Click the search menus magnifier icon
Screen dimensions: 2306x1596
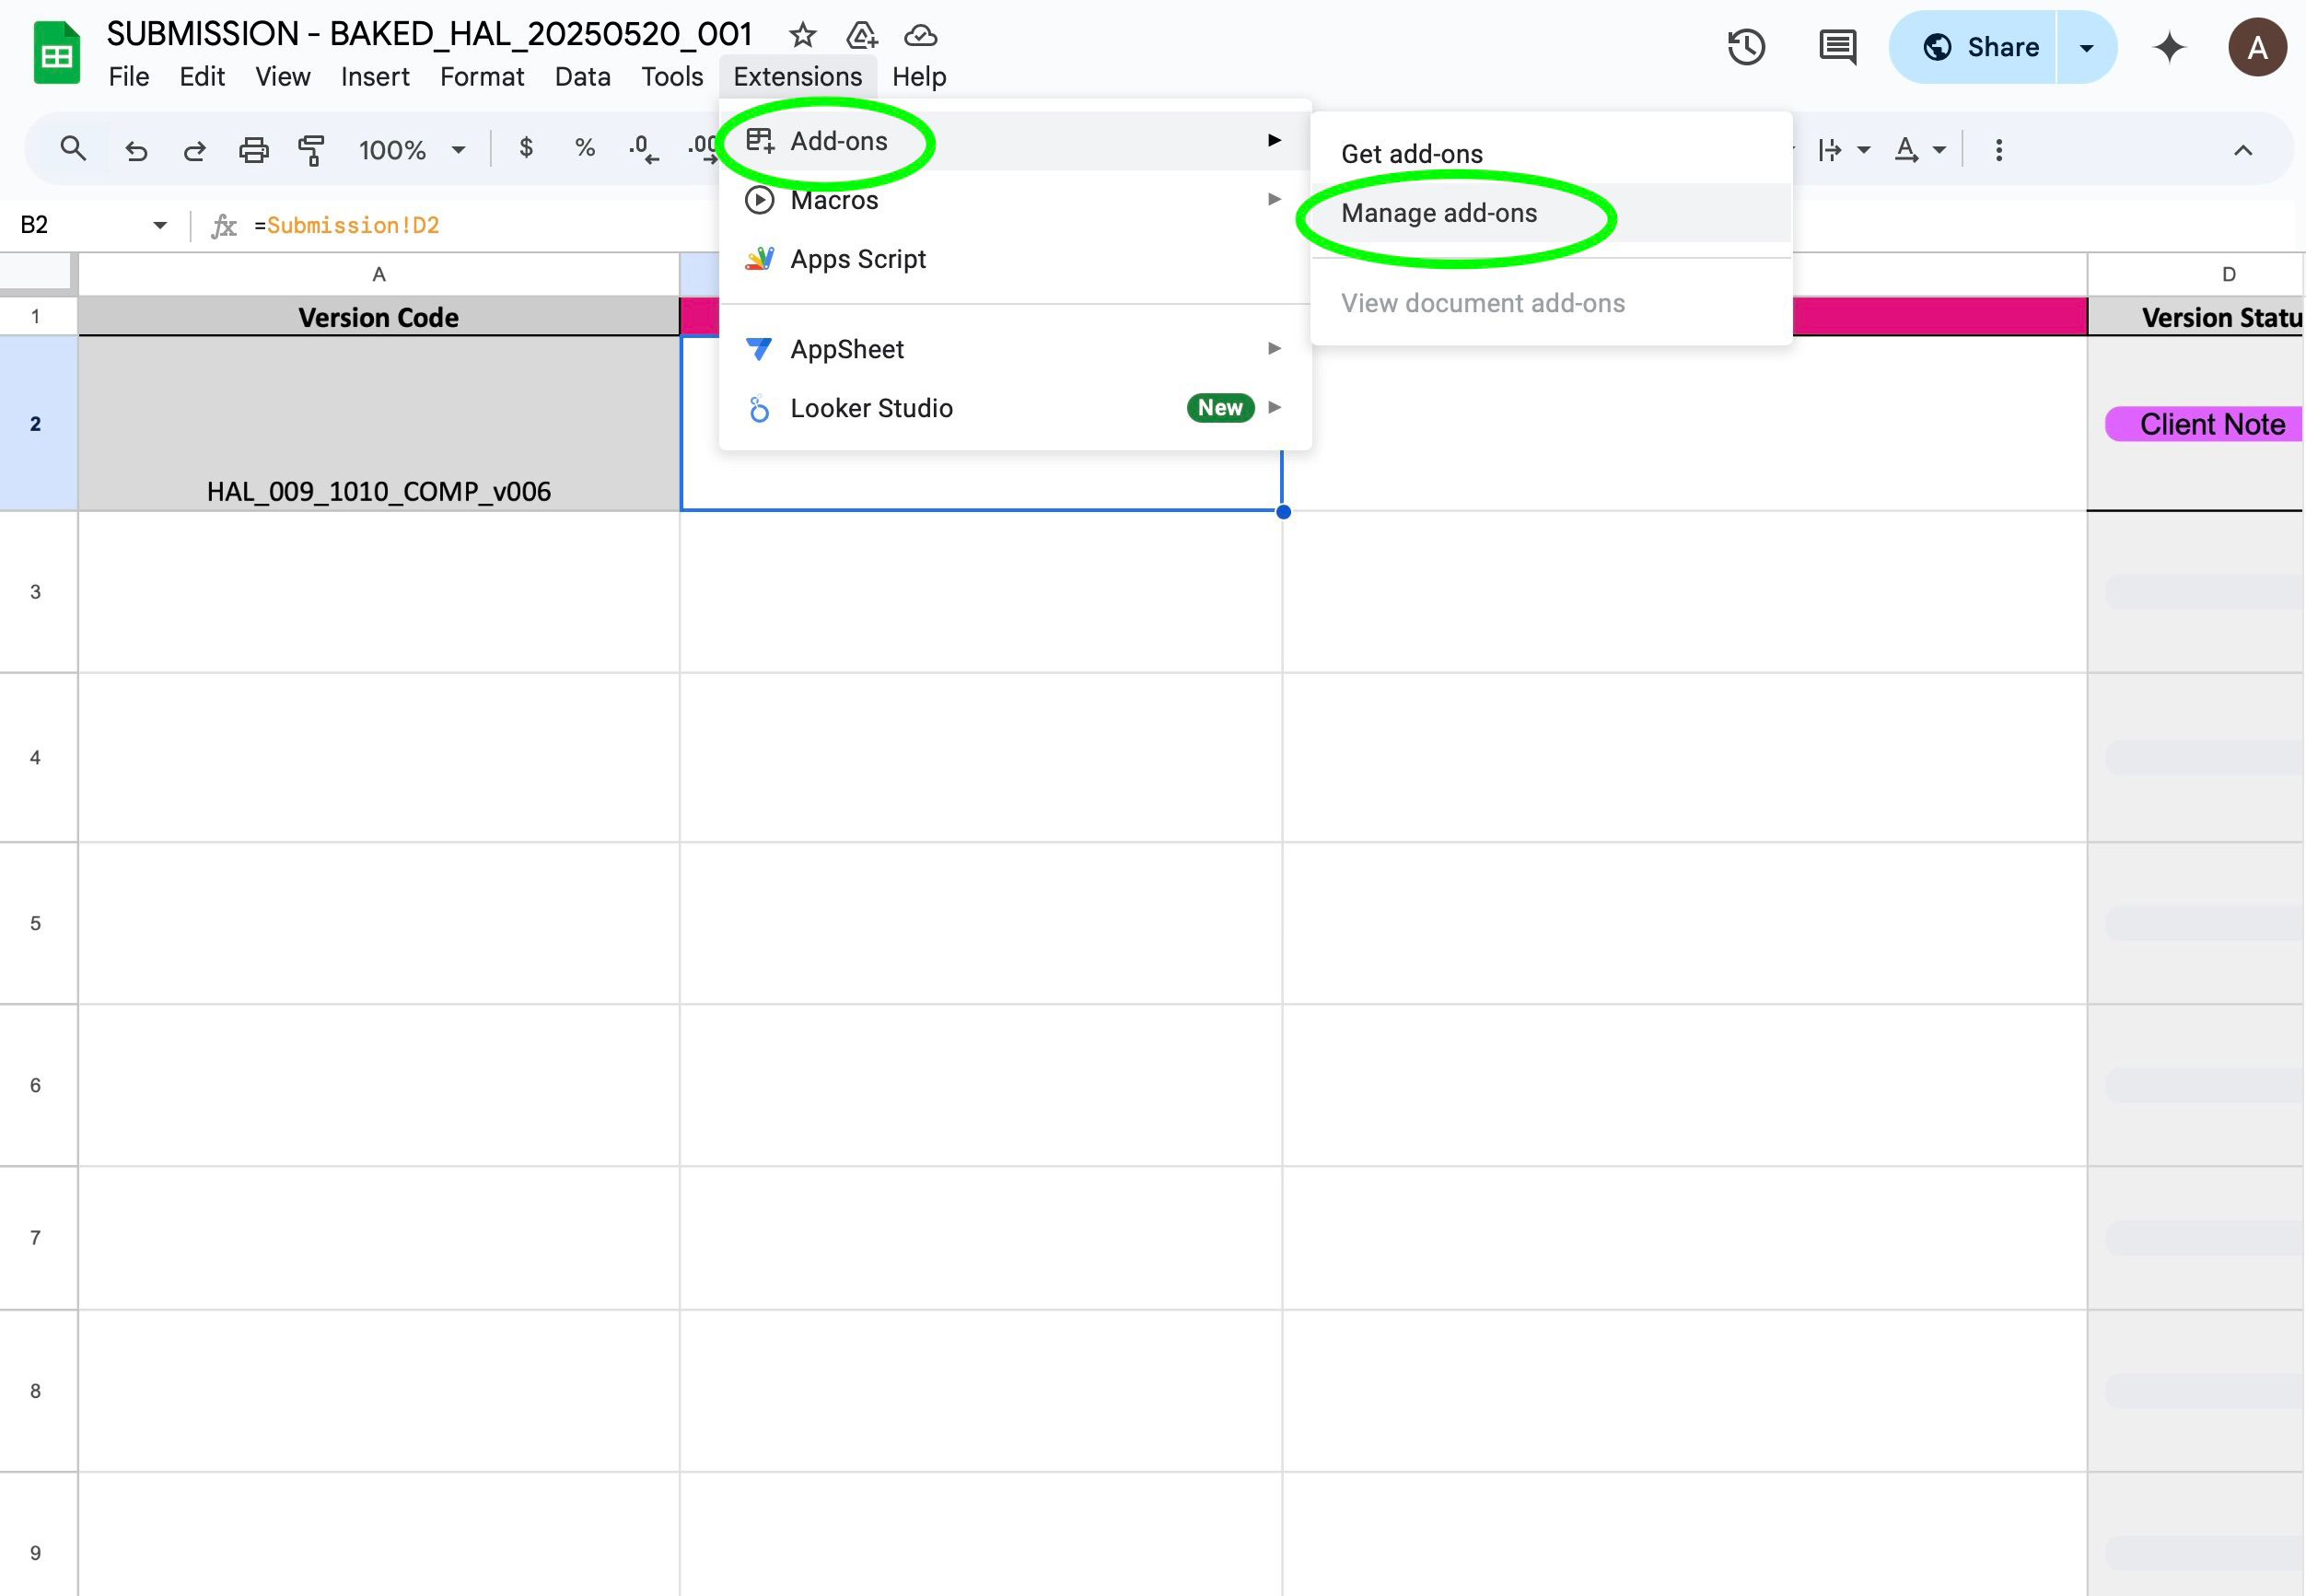tap(73, 150)
